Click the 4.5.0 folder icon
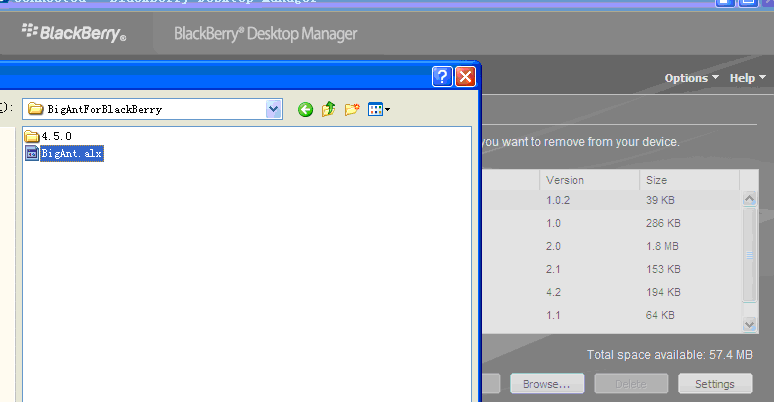 tap(32, 136)
